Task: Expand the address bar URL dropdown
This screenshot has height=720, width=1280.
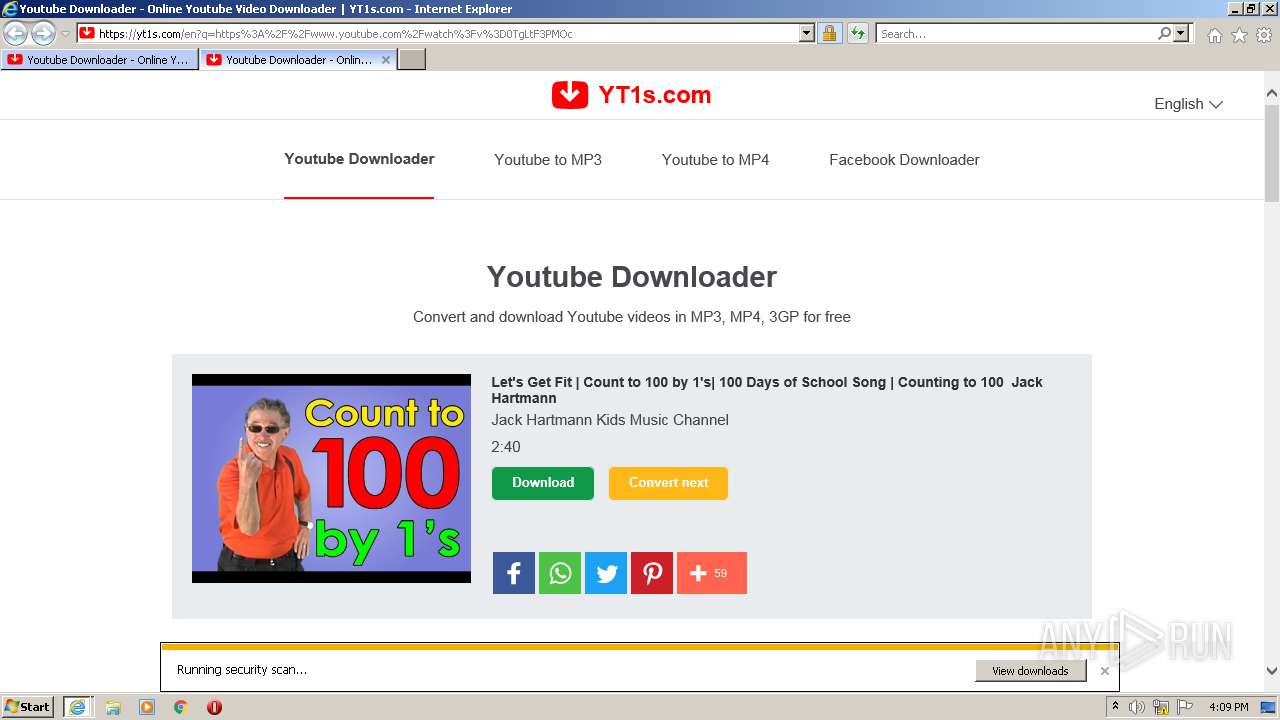Action: (807, 33)
